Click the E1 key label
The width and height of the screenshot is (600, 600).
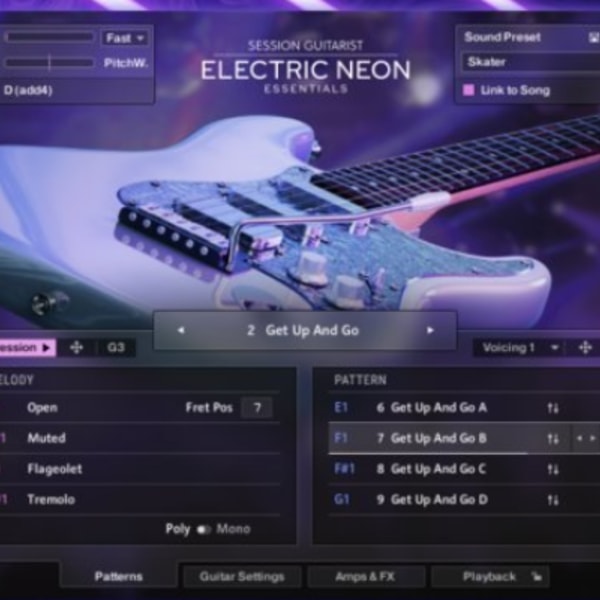tap(341, 408)
